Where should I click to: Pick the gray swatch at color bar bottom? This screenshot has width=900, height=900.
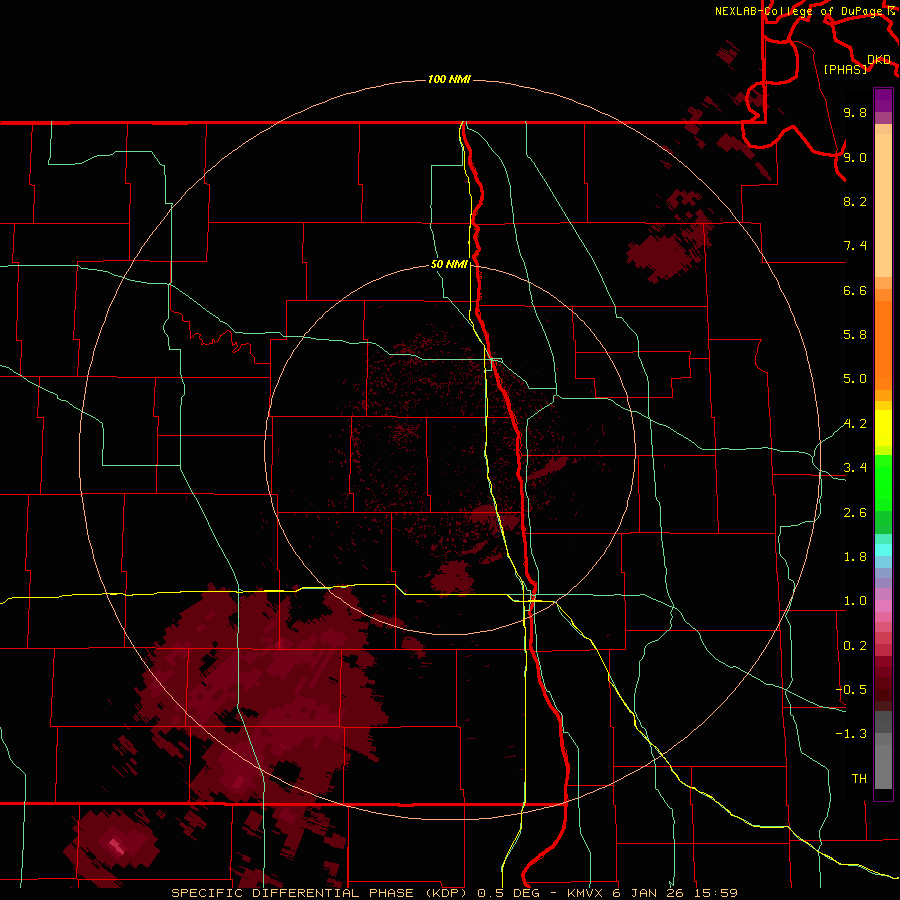[883, 769]
